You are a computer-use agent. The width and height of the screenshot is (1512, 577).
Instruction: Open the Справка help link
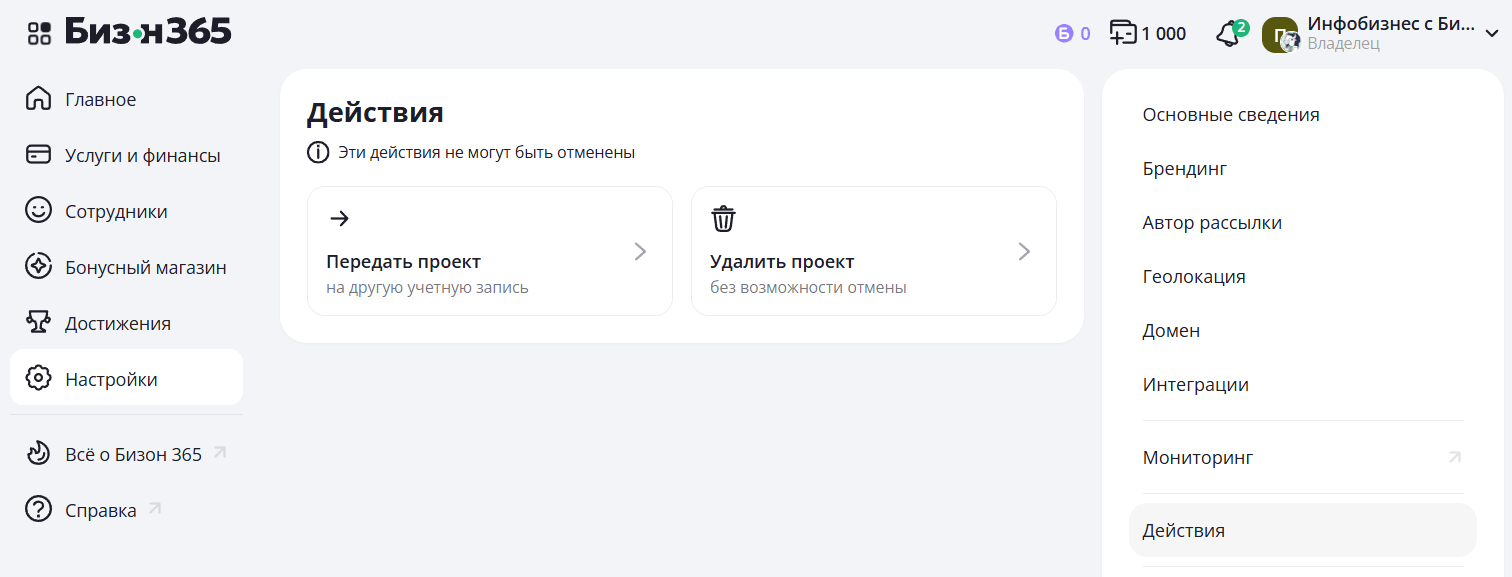tap(100, 511)
